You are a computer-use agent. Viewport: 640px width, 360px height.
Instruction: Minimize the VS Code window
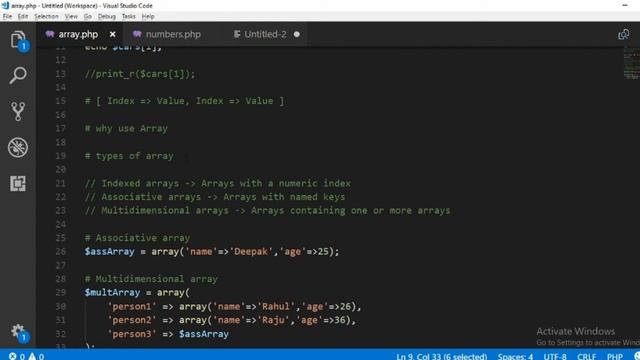coord(625,5)
